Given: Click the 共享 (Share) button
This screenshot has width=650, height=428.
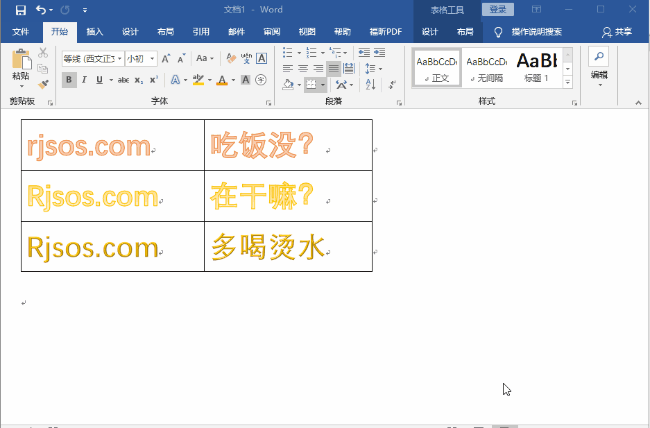Looking at the screenshot, I should coord(617,32).
